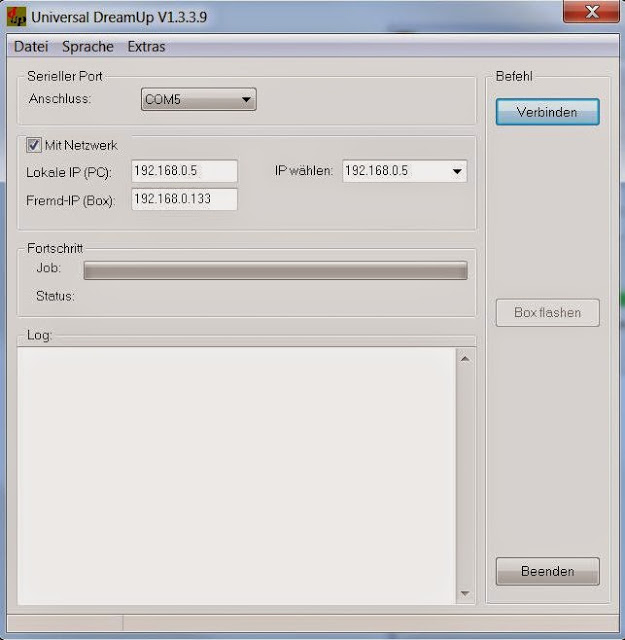Open the Sprache menu
625x640 pixels.
pos(88,47)
